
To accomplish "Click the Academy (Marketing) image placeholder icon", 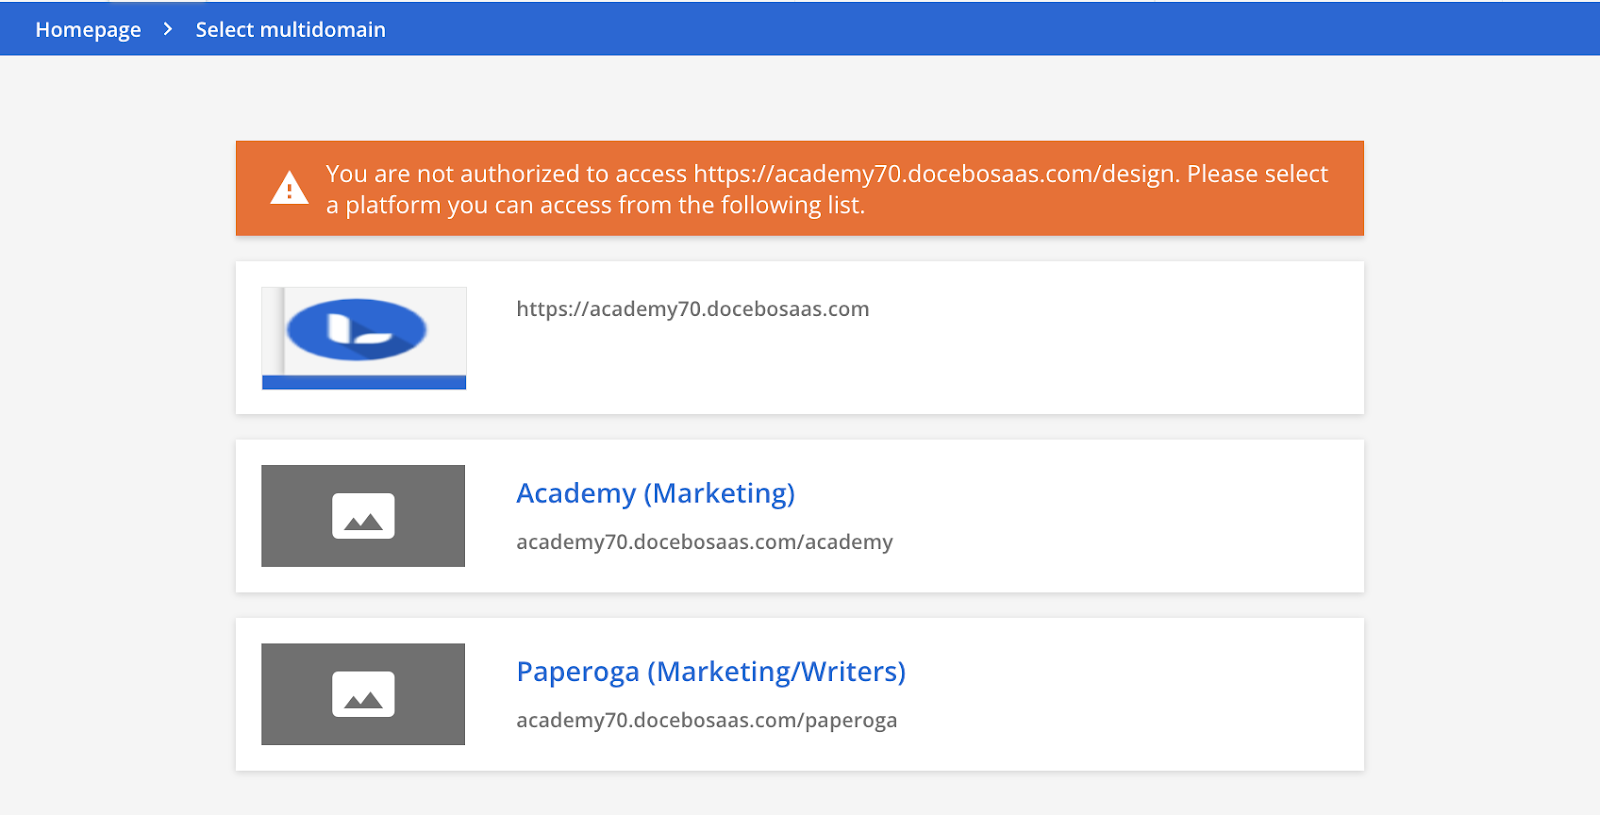I will [x=363, y=516].
